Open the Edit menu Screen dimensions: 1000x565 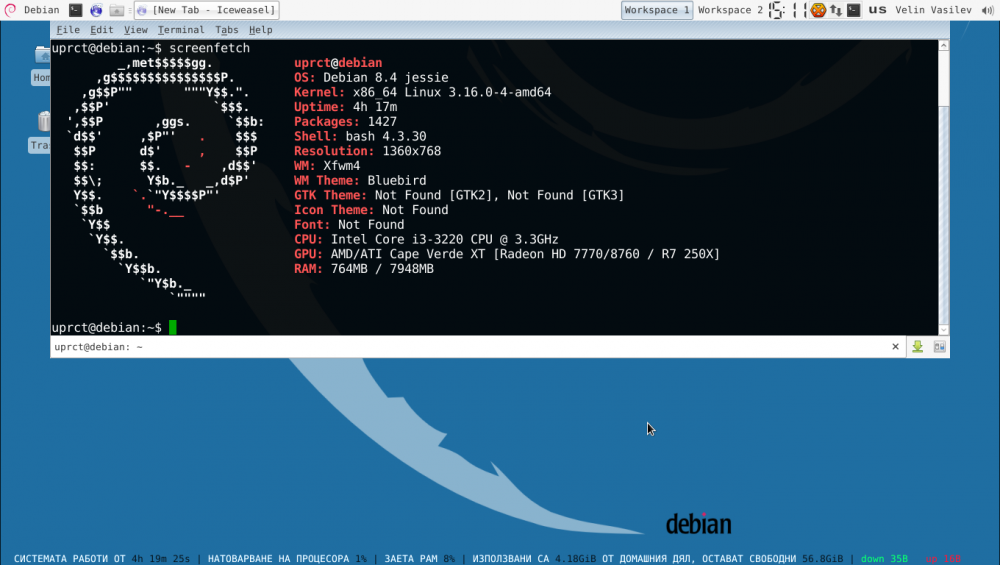click(101, 29)
